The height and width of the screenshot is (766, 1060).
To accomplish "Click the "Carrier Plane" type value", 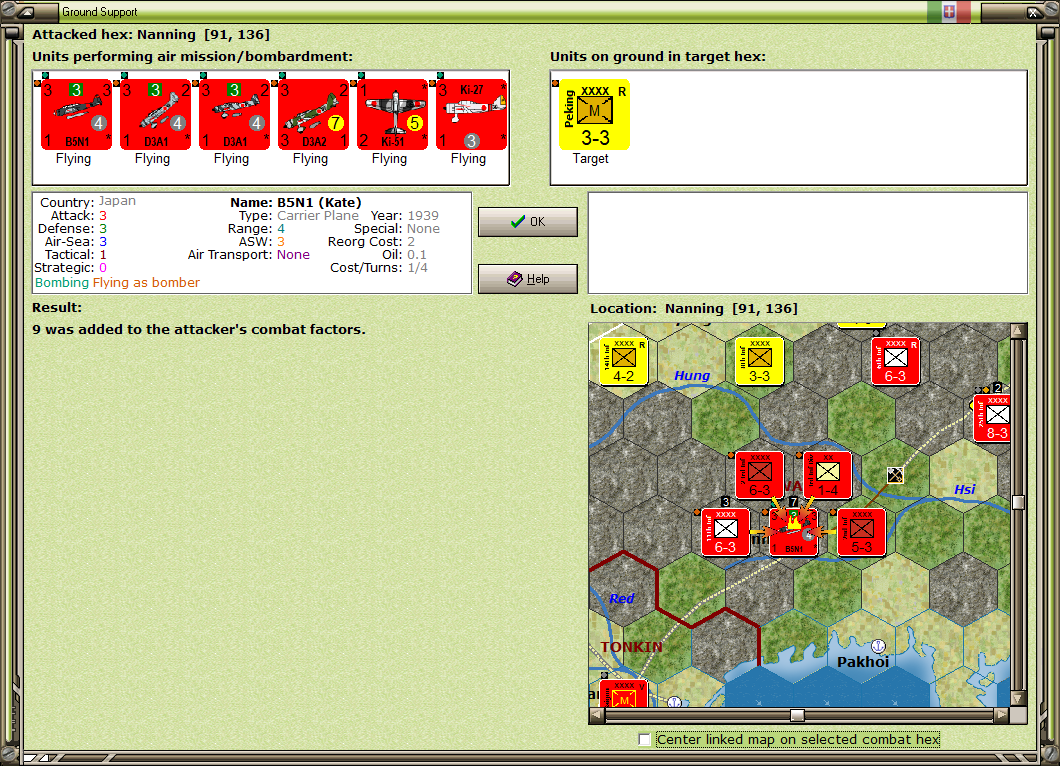I will pyautogui.click(x=318, y=216).
